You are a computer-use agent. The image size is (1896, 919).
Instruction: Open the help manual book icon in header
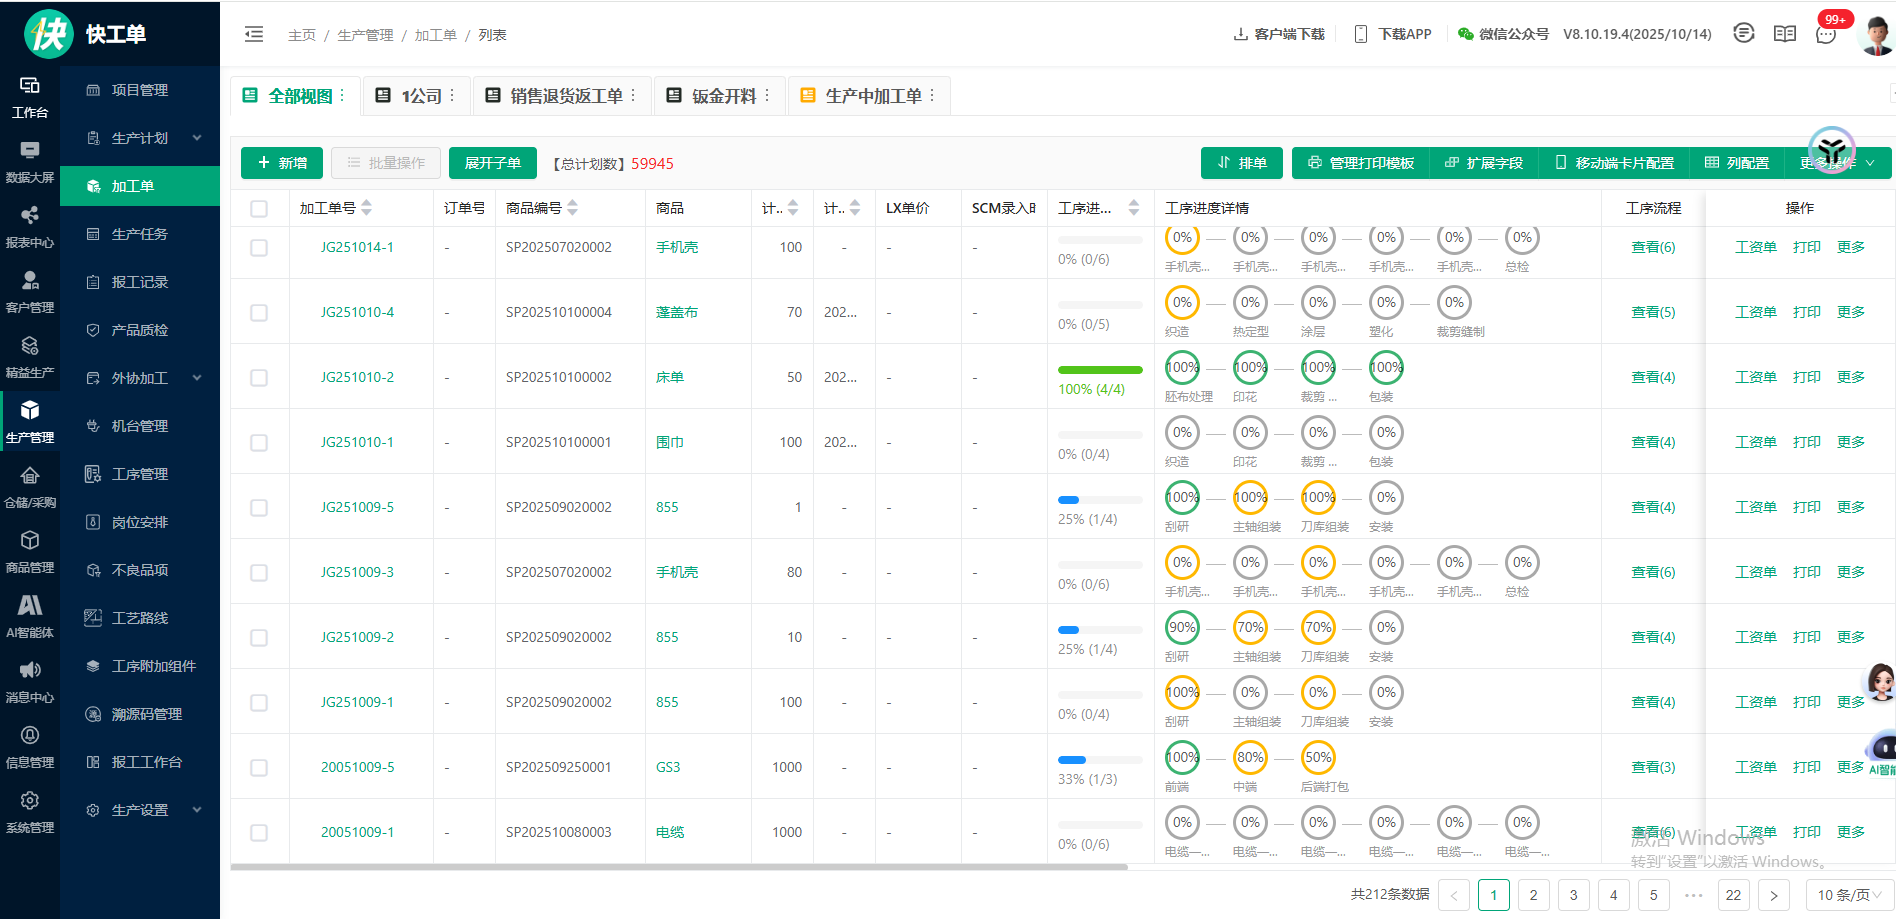[x=1785, y=34]
